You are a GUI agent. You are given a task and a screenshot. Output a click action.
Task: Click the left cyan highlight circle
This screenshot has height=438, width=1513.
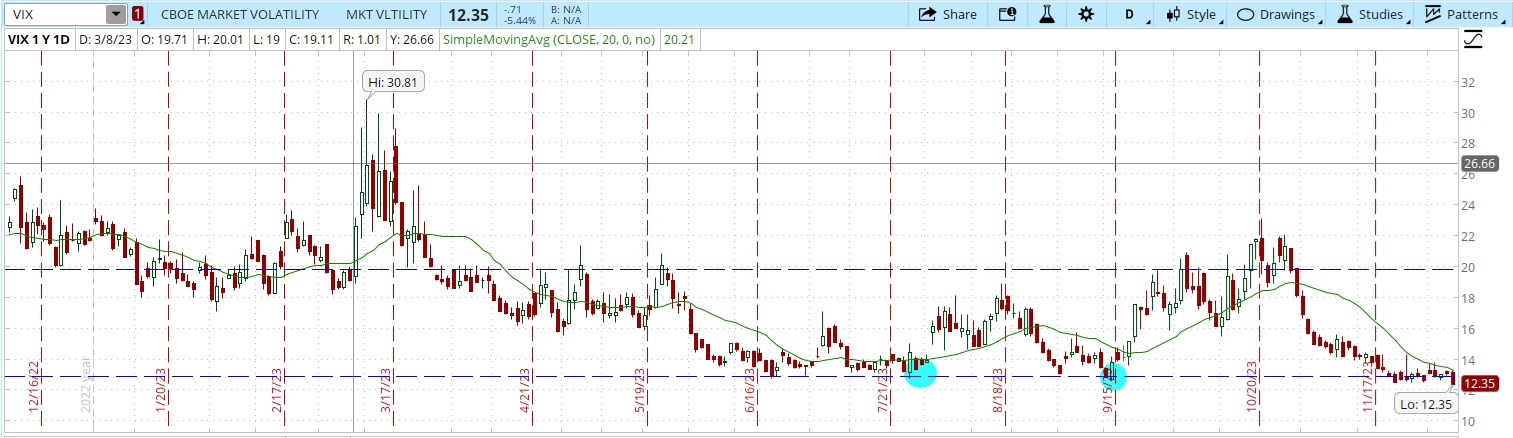point(920,374)
